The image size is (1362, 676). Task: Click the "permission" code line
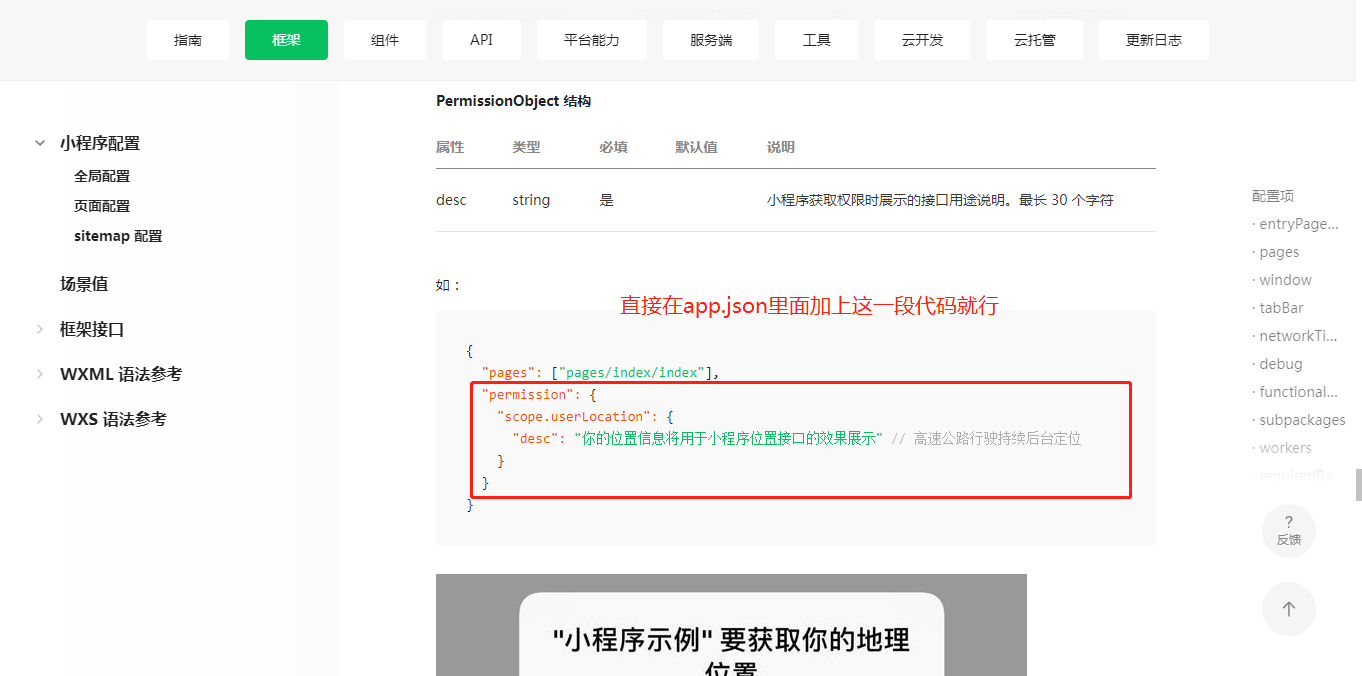(539, 394)
